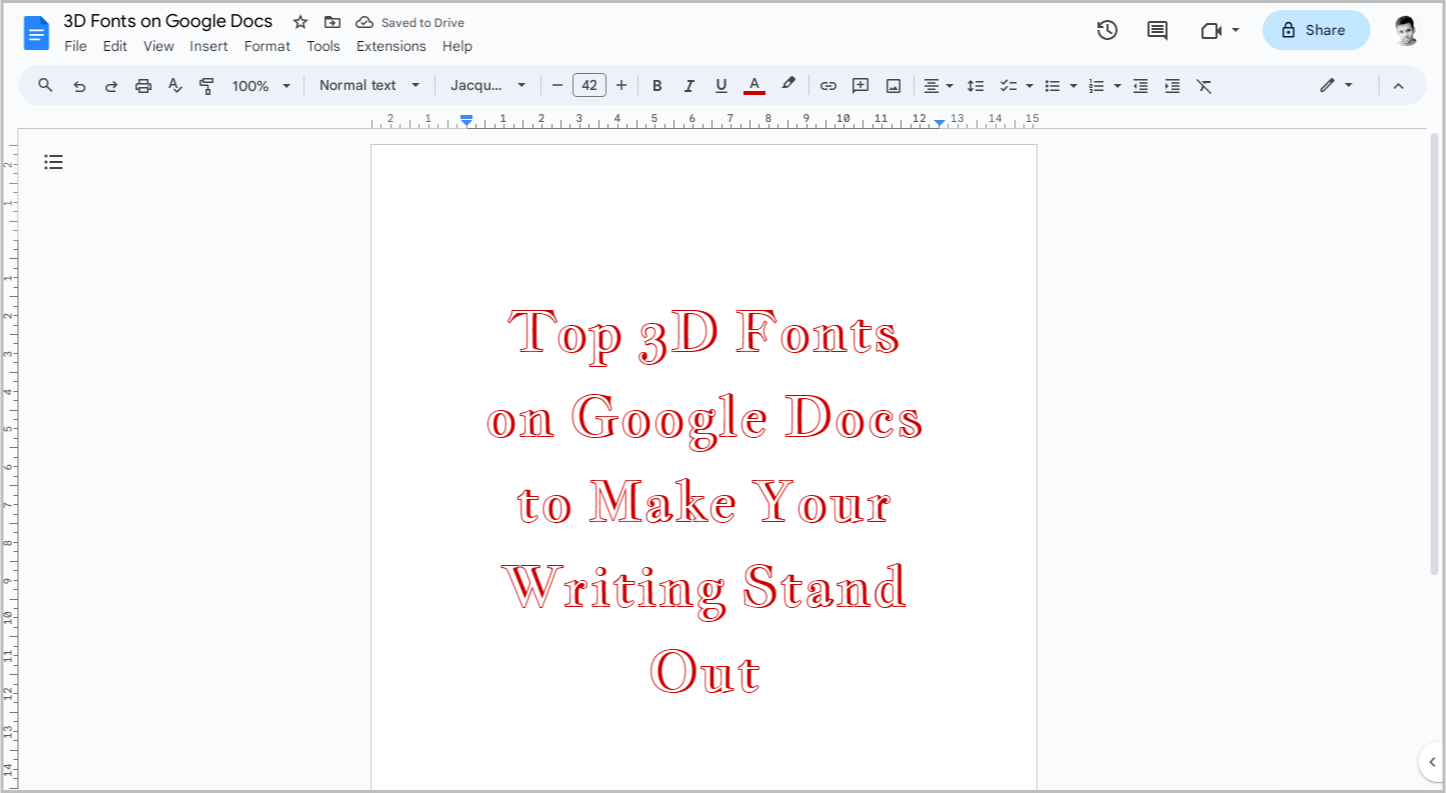Open the Google Docs home icon
Viewport: 1446px width, 793px height.
pos(37,33)
